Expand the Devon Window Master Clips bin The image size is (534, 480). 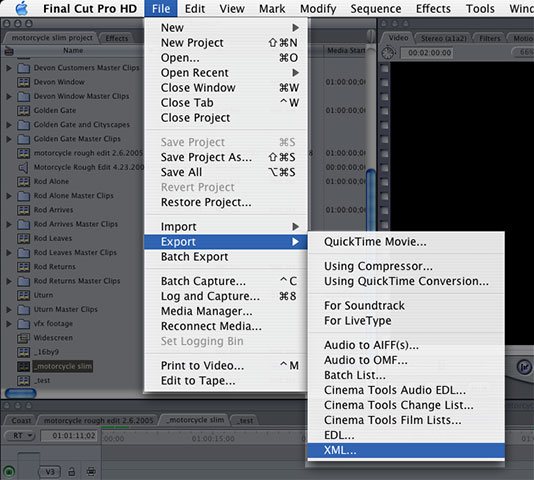(x=9, y=96)
